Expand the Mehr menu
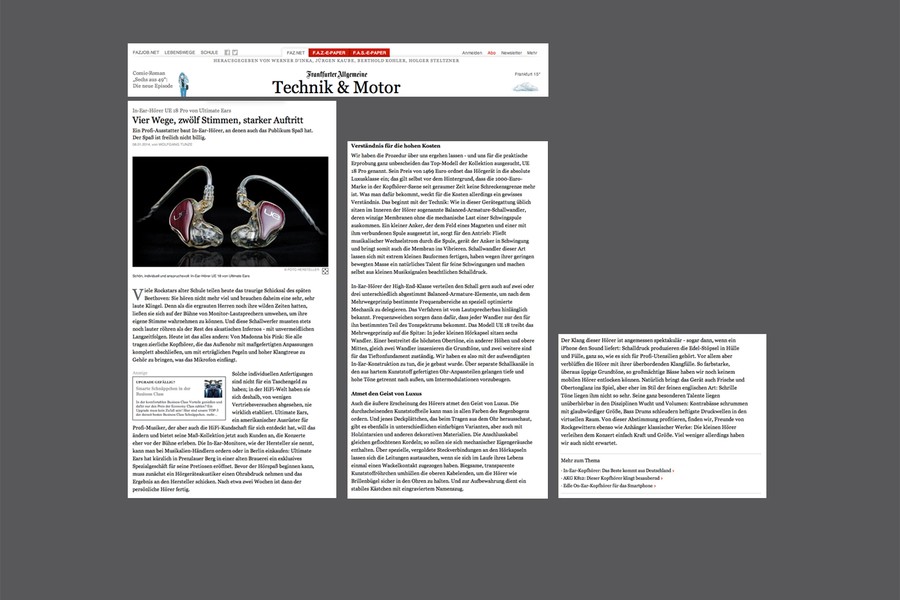This screenshot has width=900, height=600. click(532, 53)
